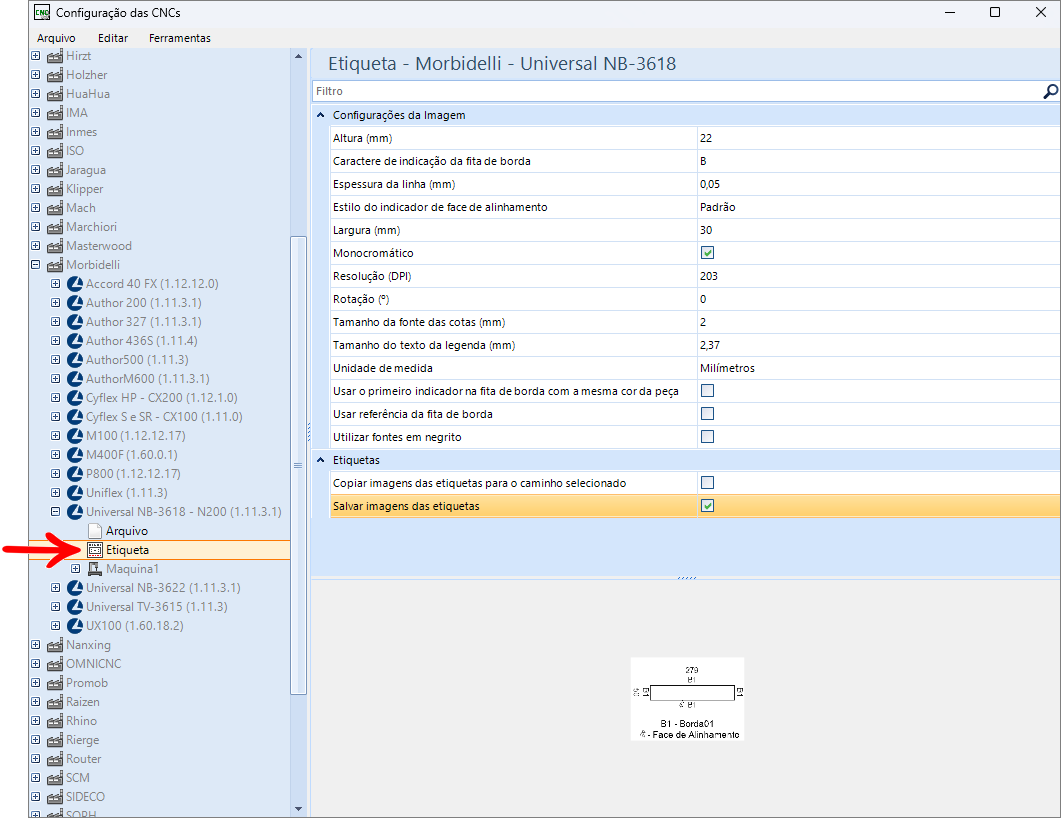
Task: Click the Arquivo document page icon
Action: tap(95, 531)
